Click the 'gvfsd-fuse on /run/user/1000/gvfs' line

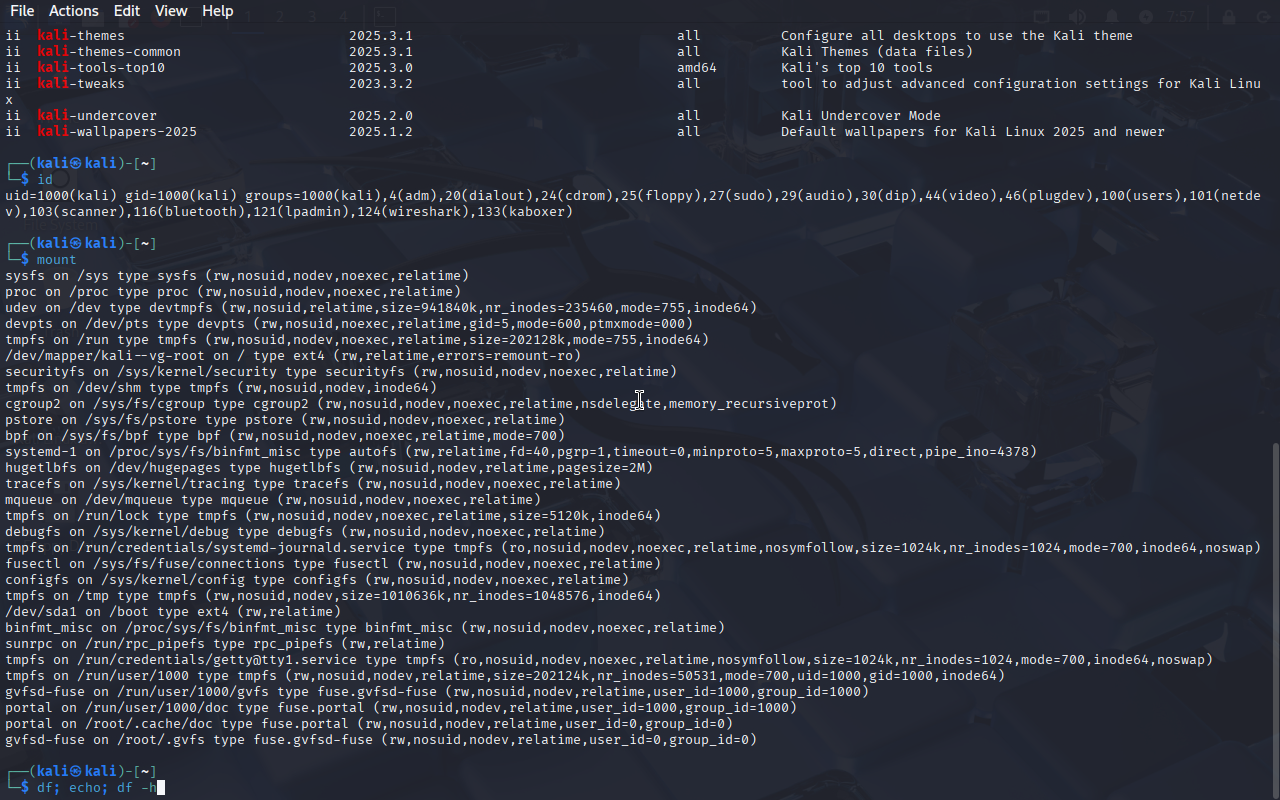(437, 692)
